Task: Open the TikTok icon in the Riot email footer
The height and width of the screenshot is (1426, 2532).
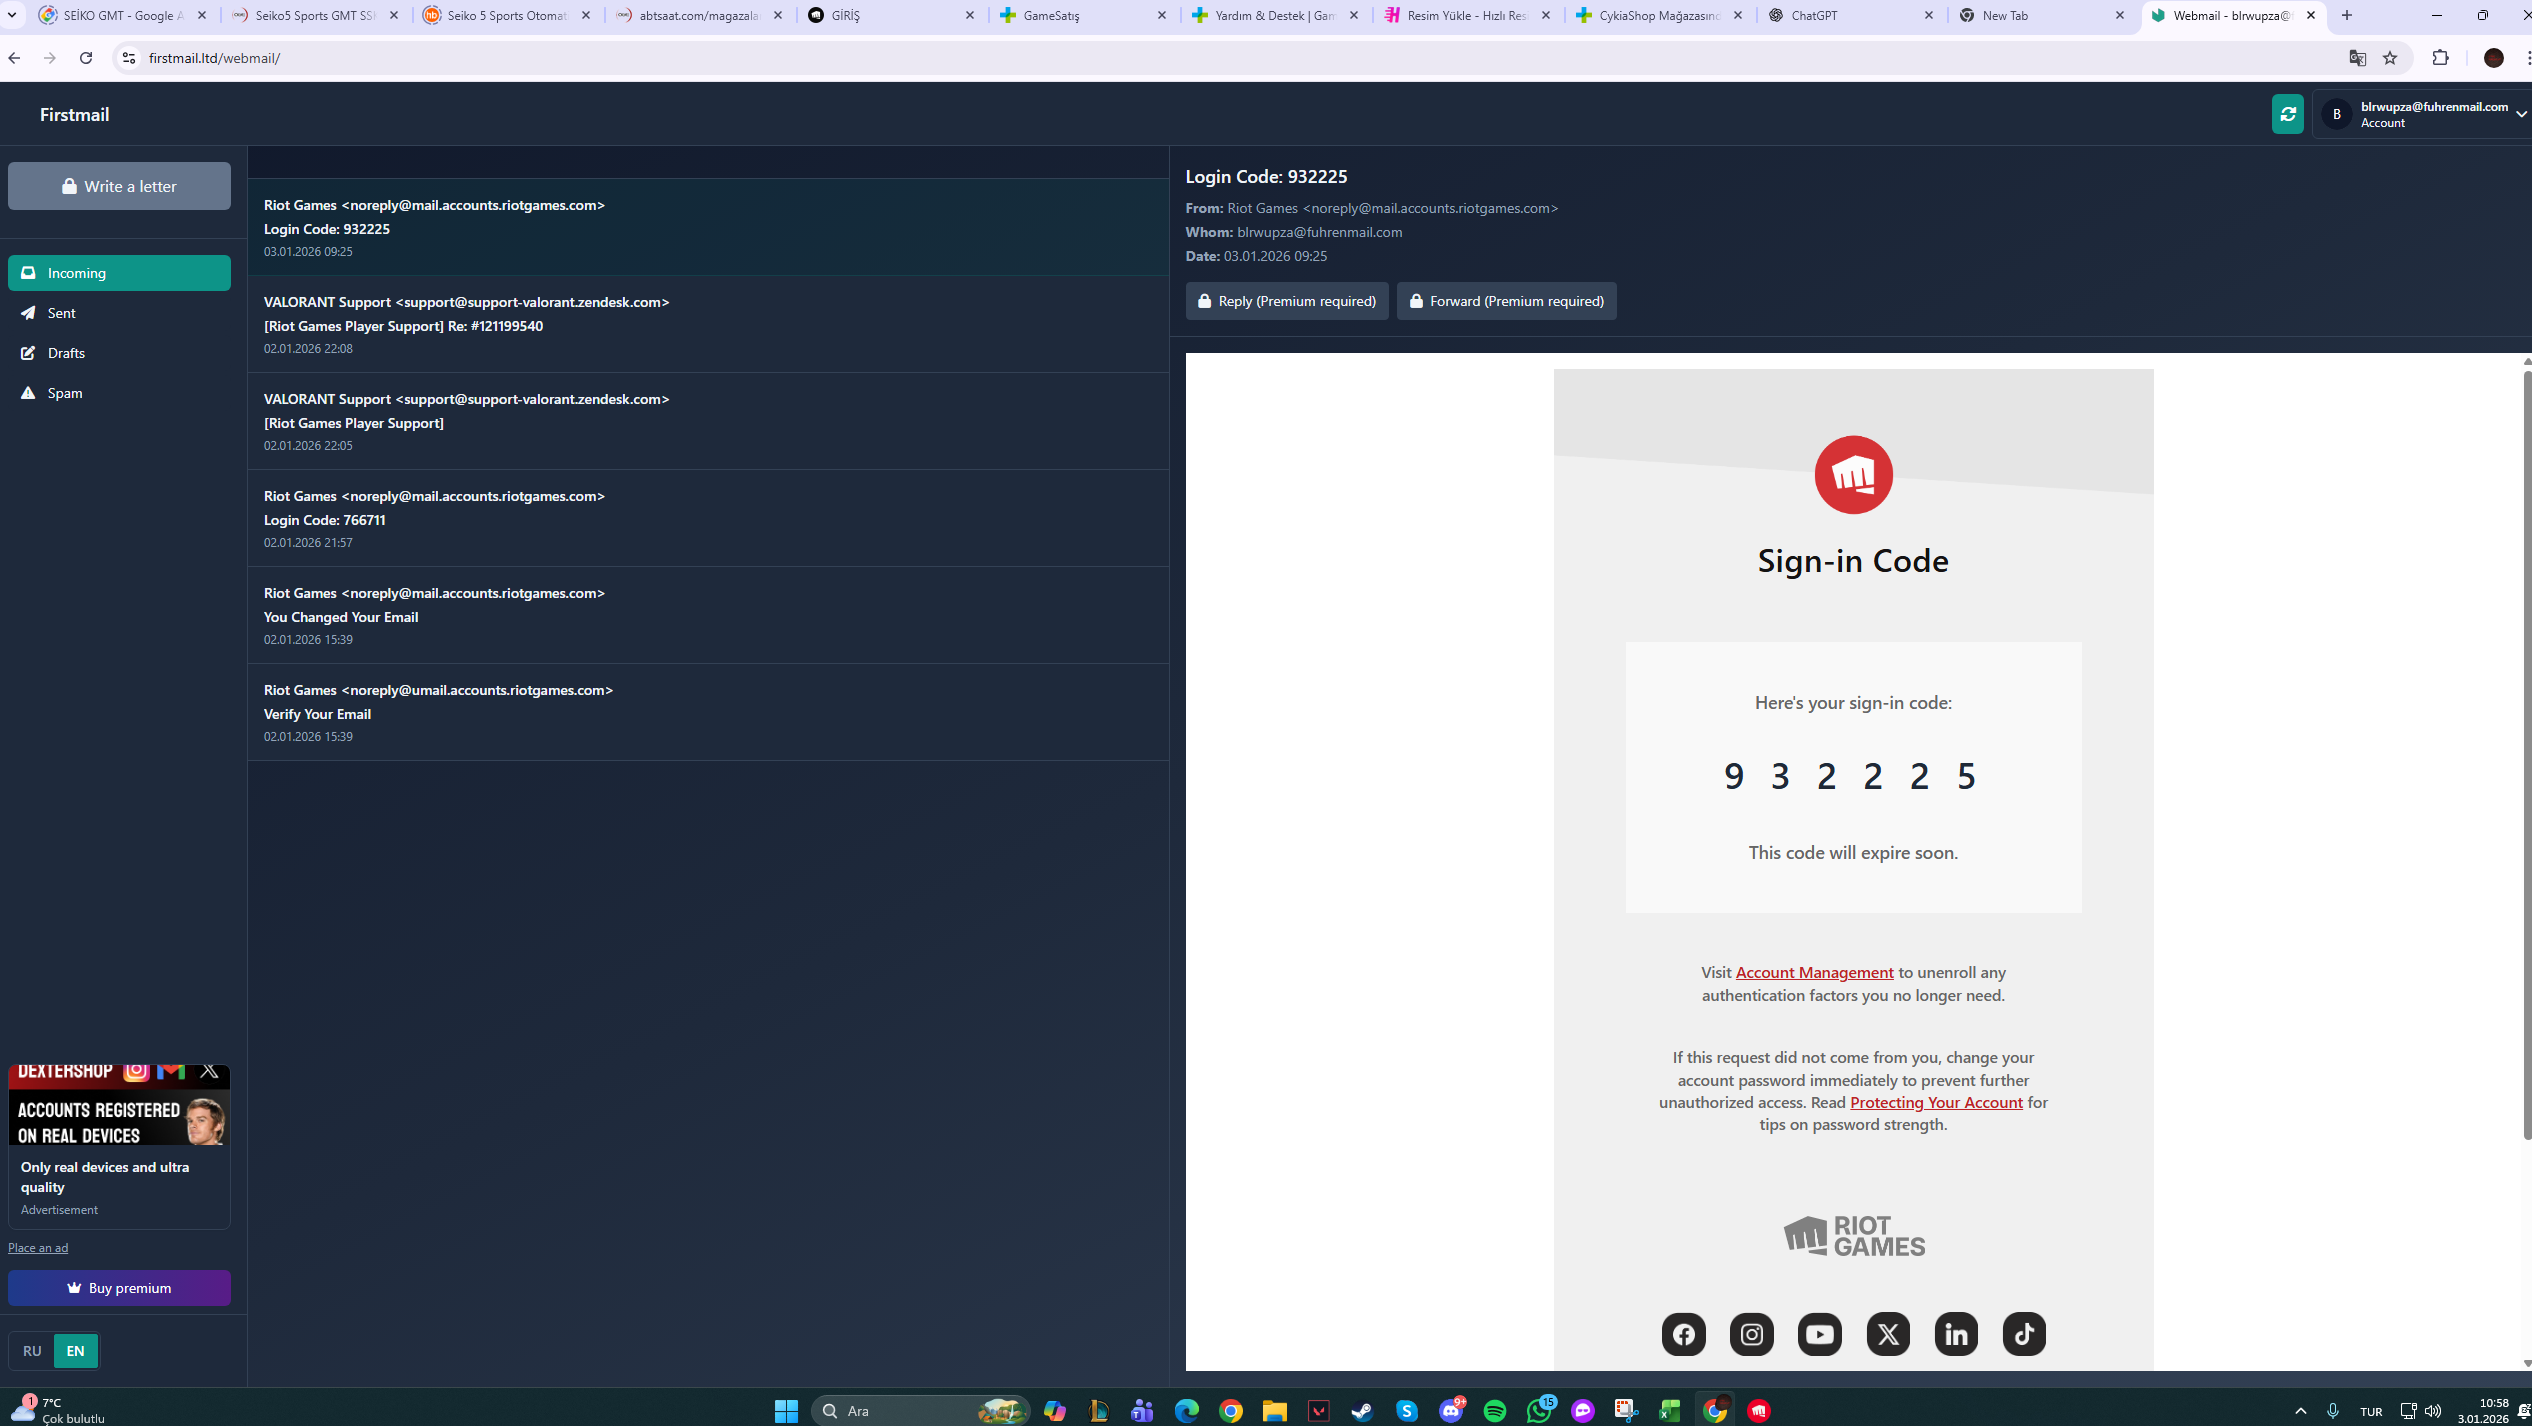Action: tap(2024, 1334)
